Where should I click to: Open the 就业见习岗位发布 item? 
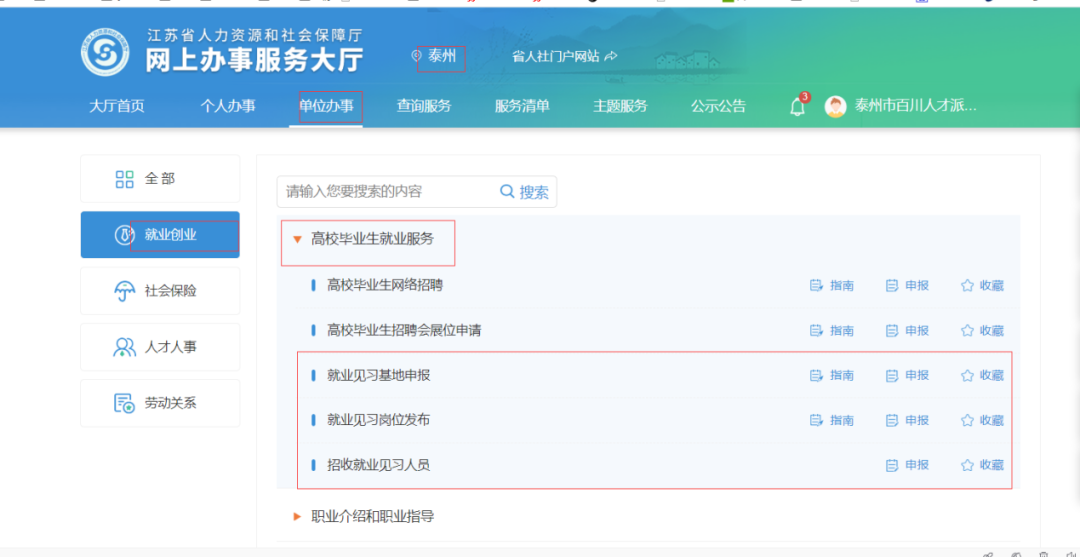pyautogui.click(x=378, y=420)
